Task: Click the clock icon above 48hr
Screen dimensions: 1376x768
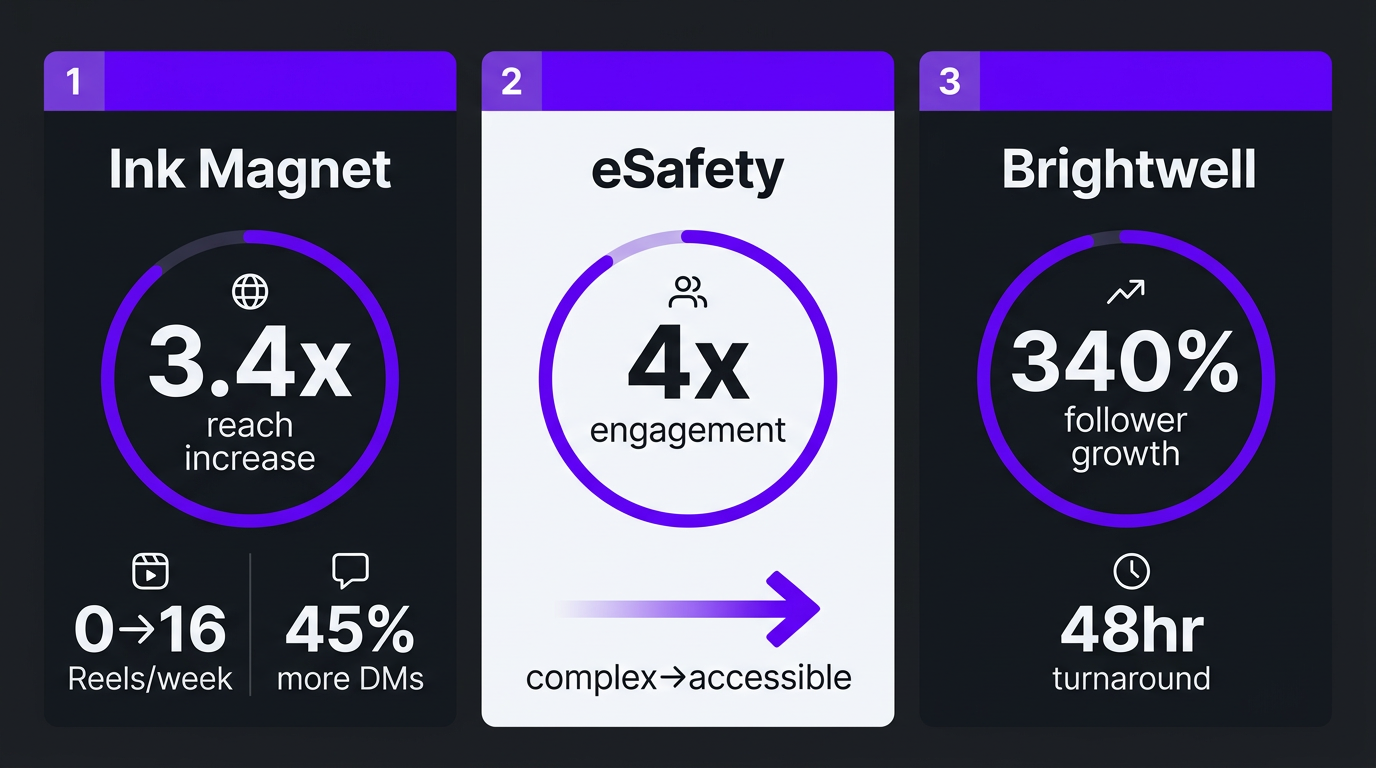Action: tap(1131, 571)
